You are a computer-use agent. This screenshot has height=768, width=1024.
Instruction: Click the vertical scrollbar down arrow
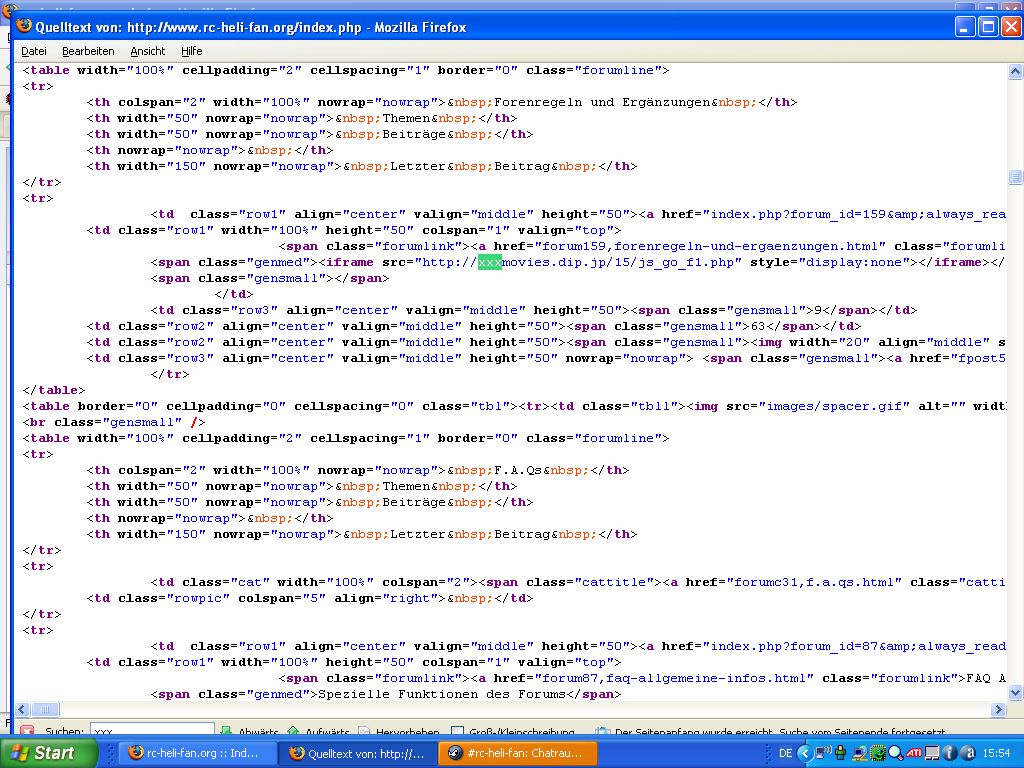coord(1015,692)
